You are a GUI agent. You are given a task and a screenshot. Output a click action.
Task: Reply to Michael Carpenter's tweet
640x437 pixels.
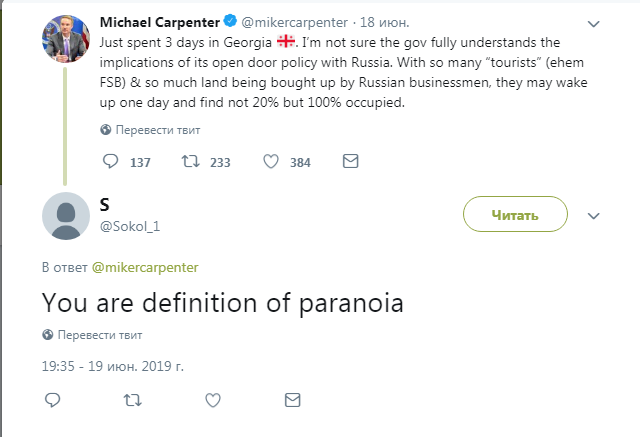coord(111,162)
